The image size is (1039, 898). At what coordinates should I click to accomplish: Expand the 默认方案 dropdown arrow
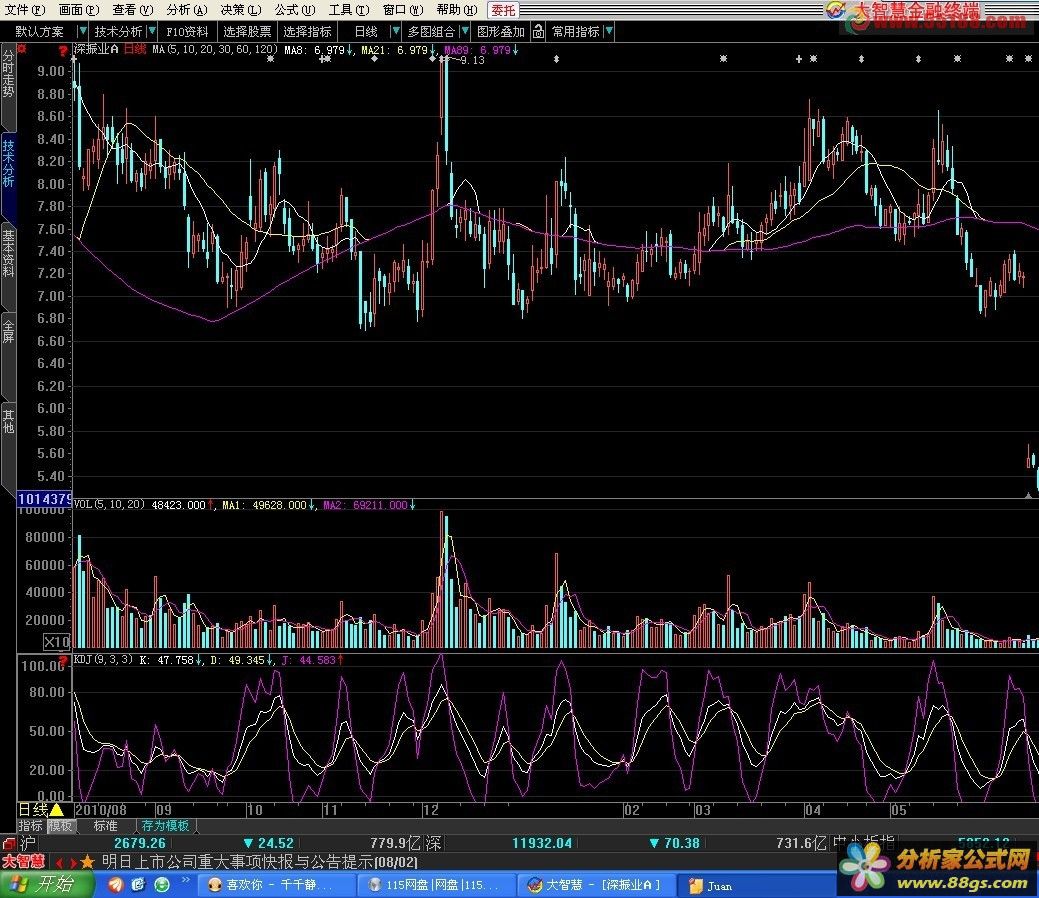point(82,31)
